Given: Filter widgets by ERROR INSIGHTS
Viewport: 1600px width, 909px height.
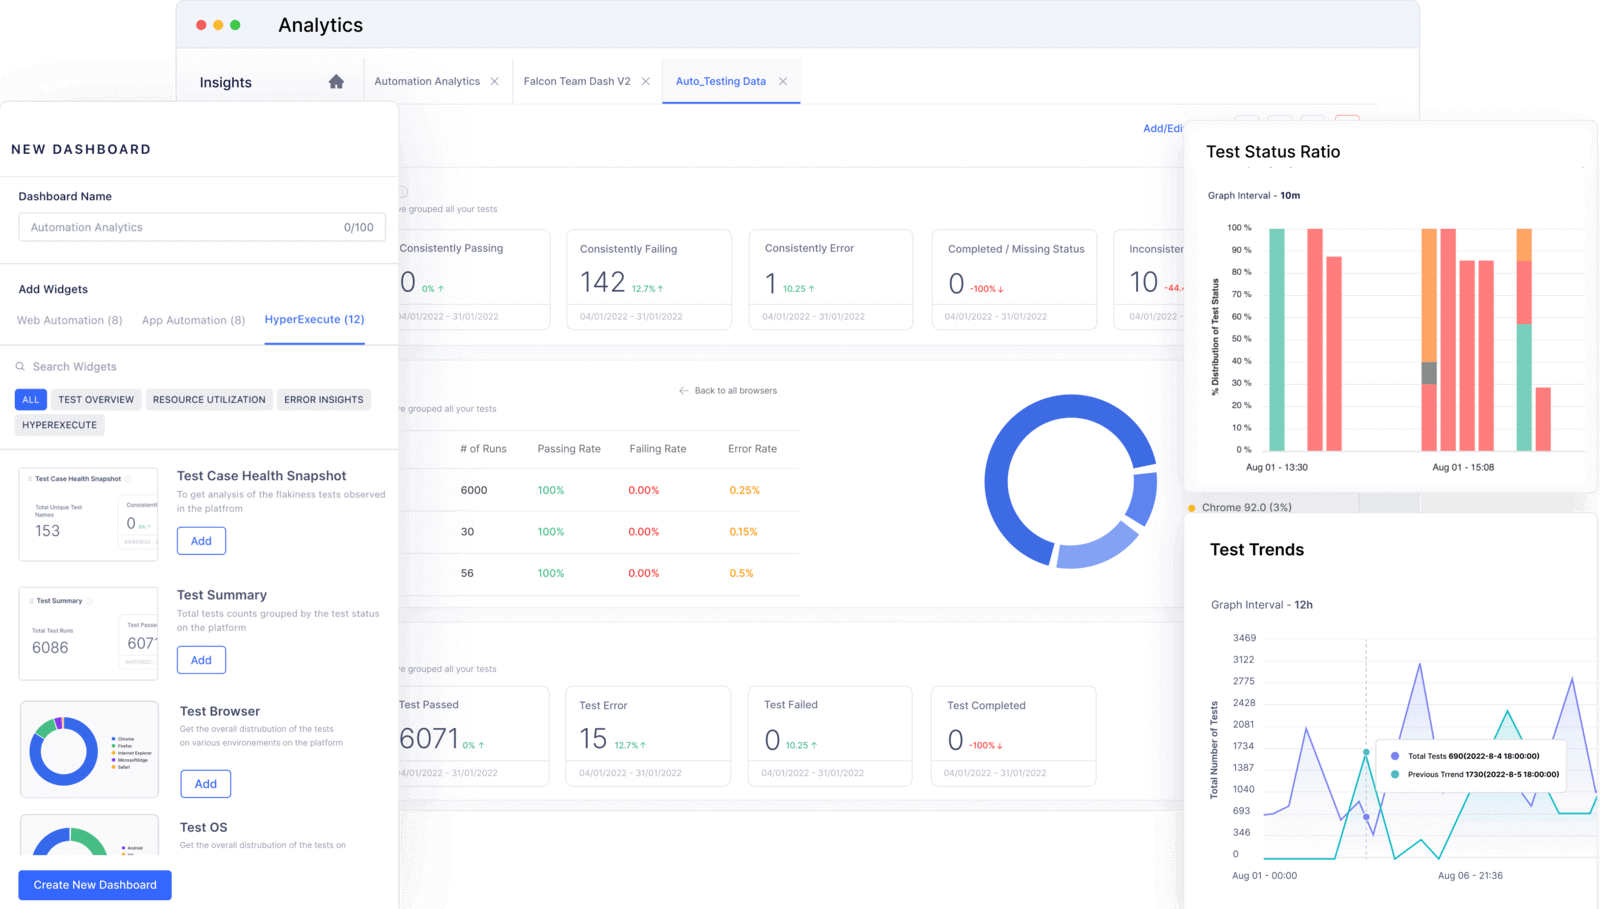Looking at the screenshot, I should coord(324,400).
